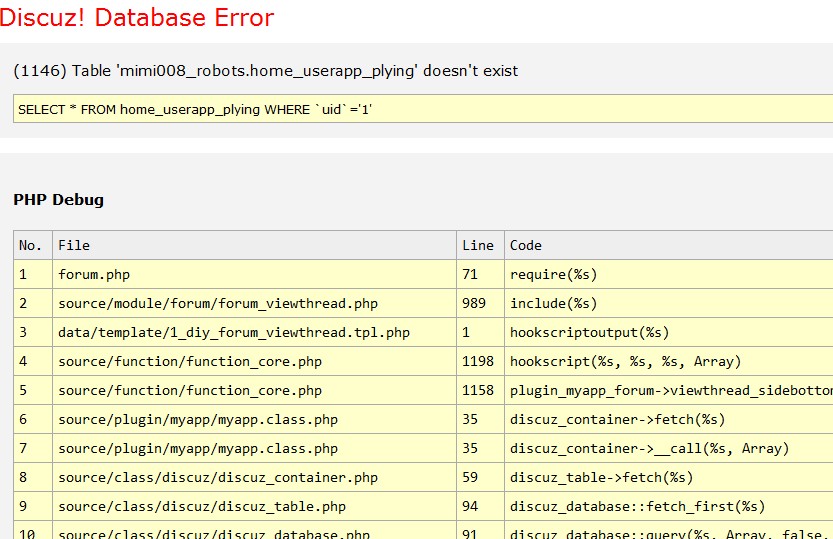This screenshot has height=539, width=833.
Task: Click row number 3 in the debug table
Action: point(33,332)
